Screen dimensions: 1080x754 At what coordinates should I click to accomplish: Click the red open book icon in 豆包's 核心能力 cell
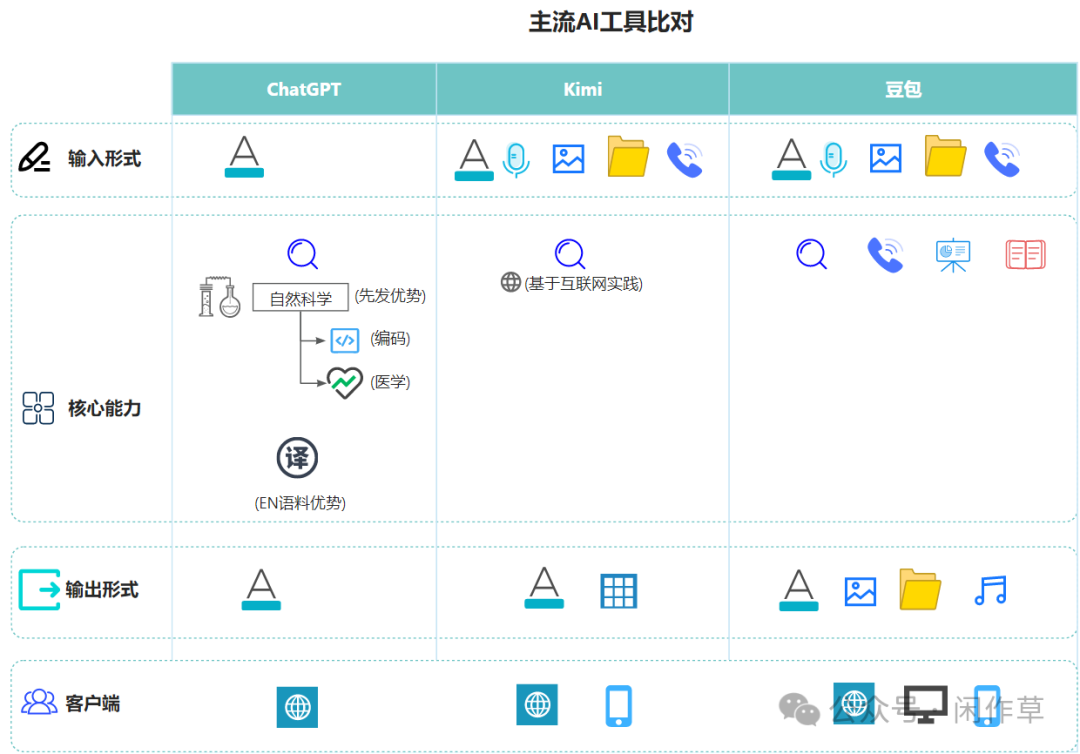[1026, 254]
